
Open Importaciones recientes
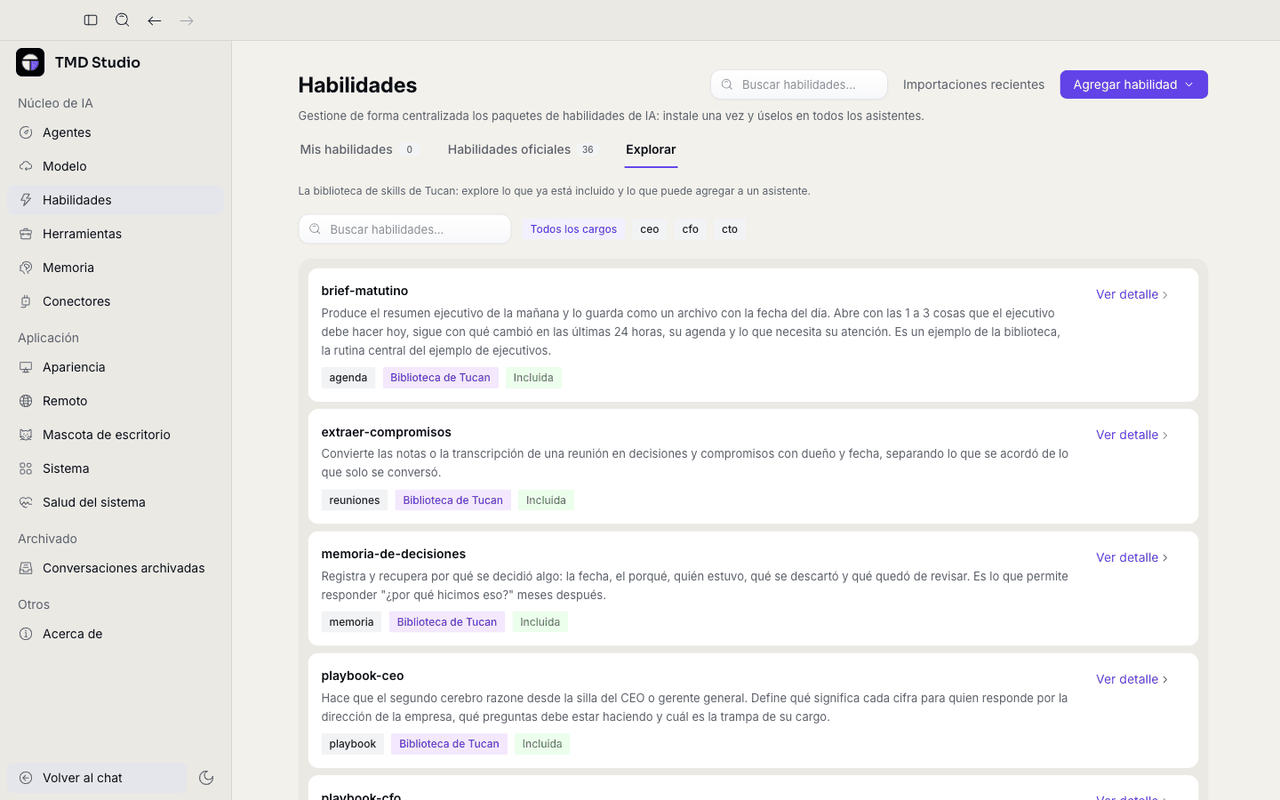(x=974, y=85)
